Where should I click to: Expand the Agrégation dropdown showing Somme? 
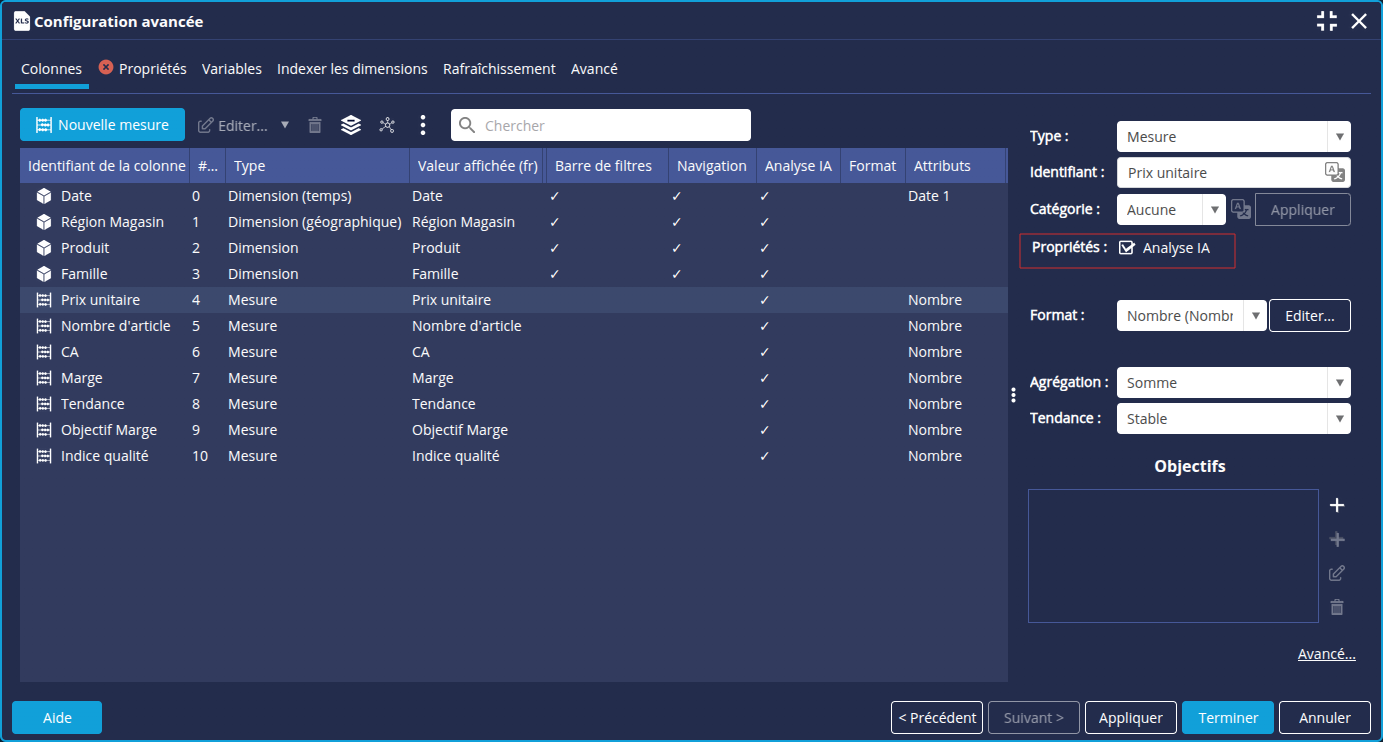(1233, 383)
